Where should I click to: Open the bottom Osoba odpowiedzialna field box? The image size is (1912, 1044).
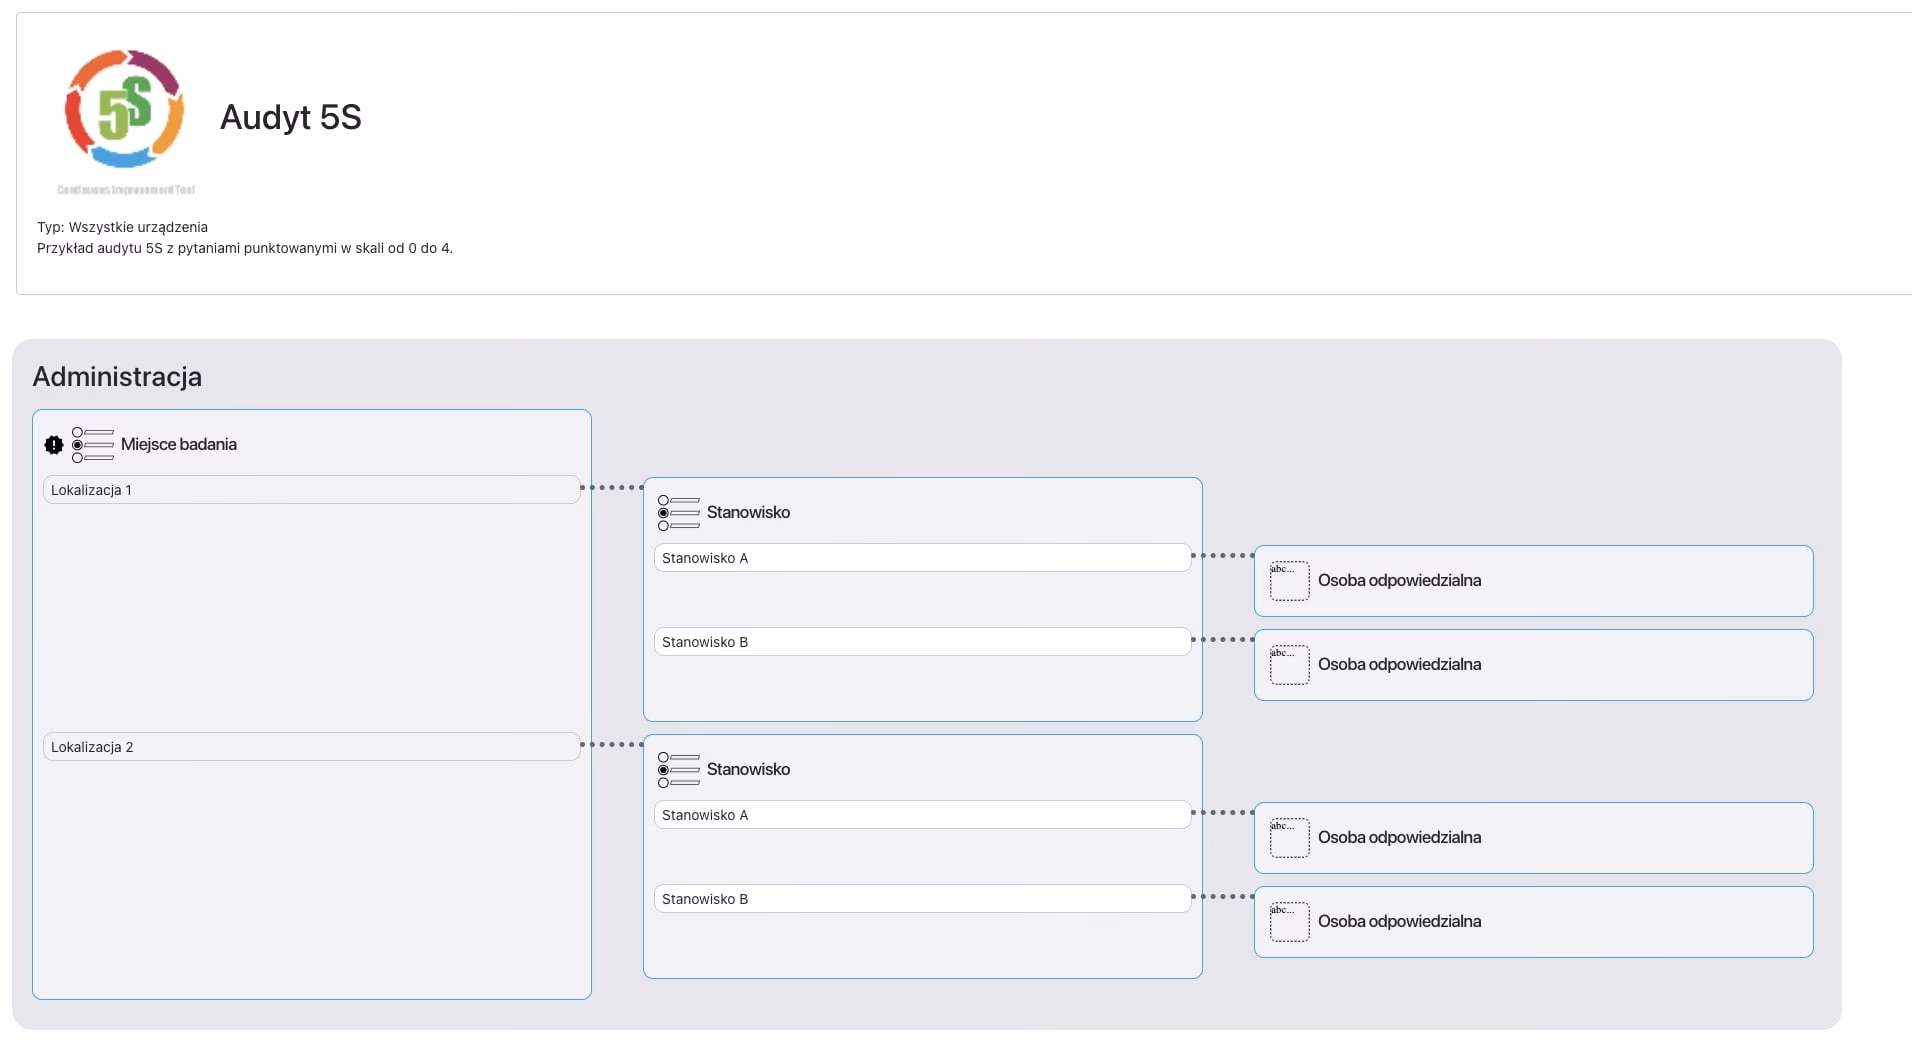[x=1533, y=922]
